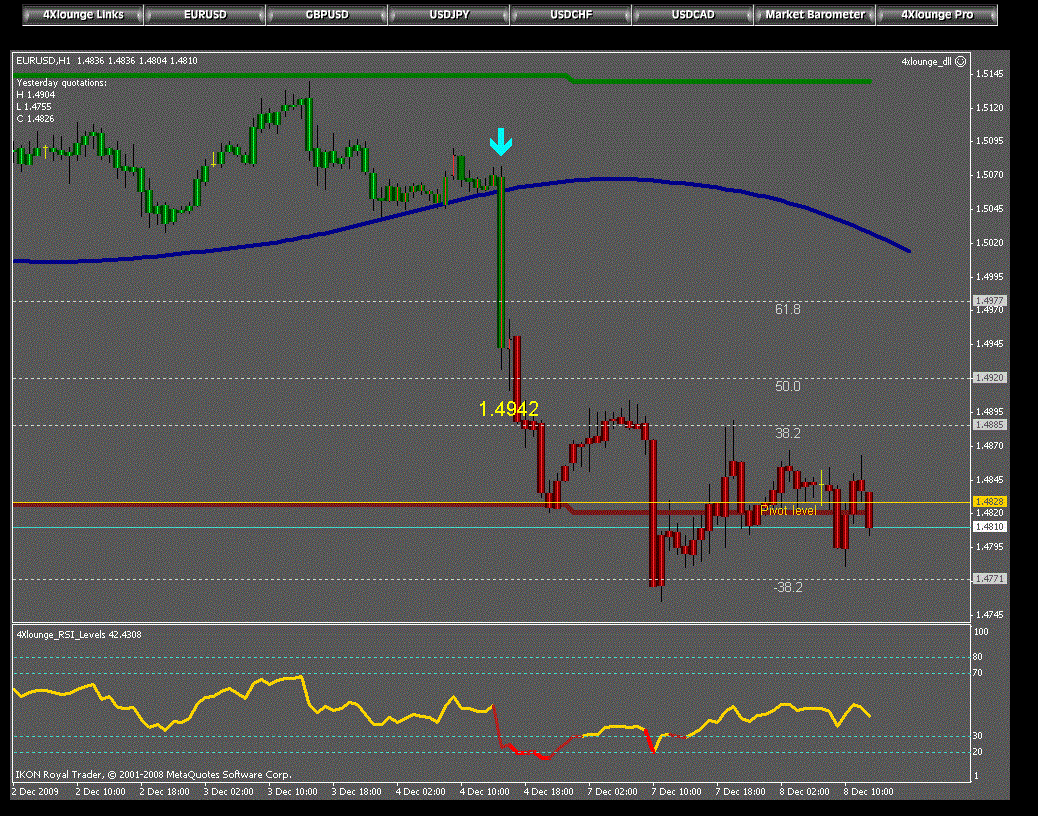Screen dimensions: 1038x816
Task: Click the 3 Dec 18:00 time axis label
Action: tap(356, 792)
